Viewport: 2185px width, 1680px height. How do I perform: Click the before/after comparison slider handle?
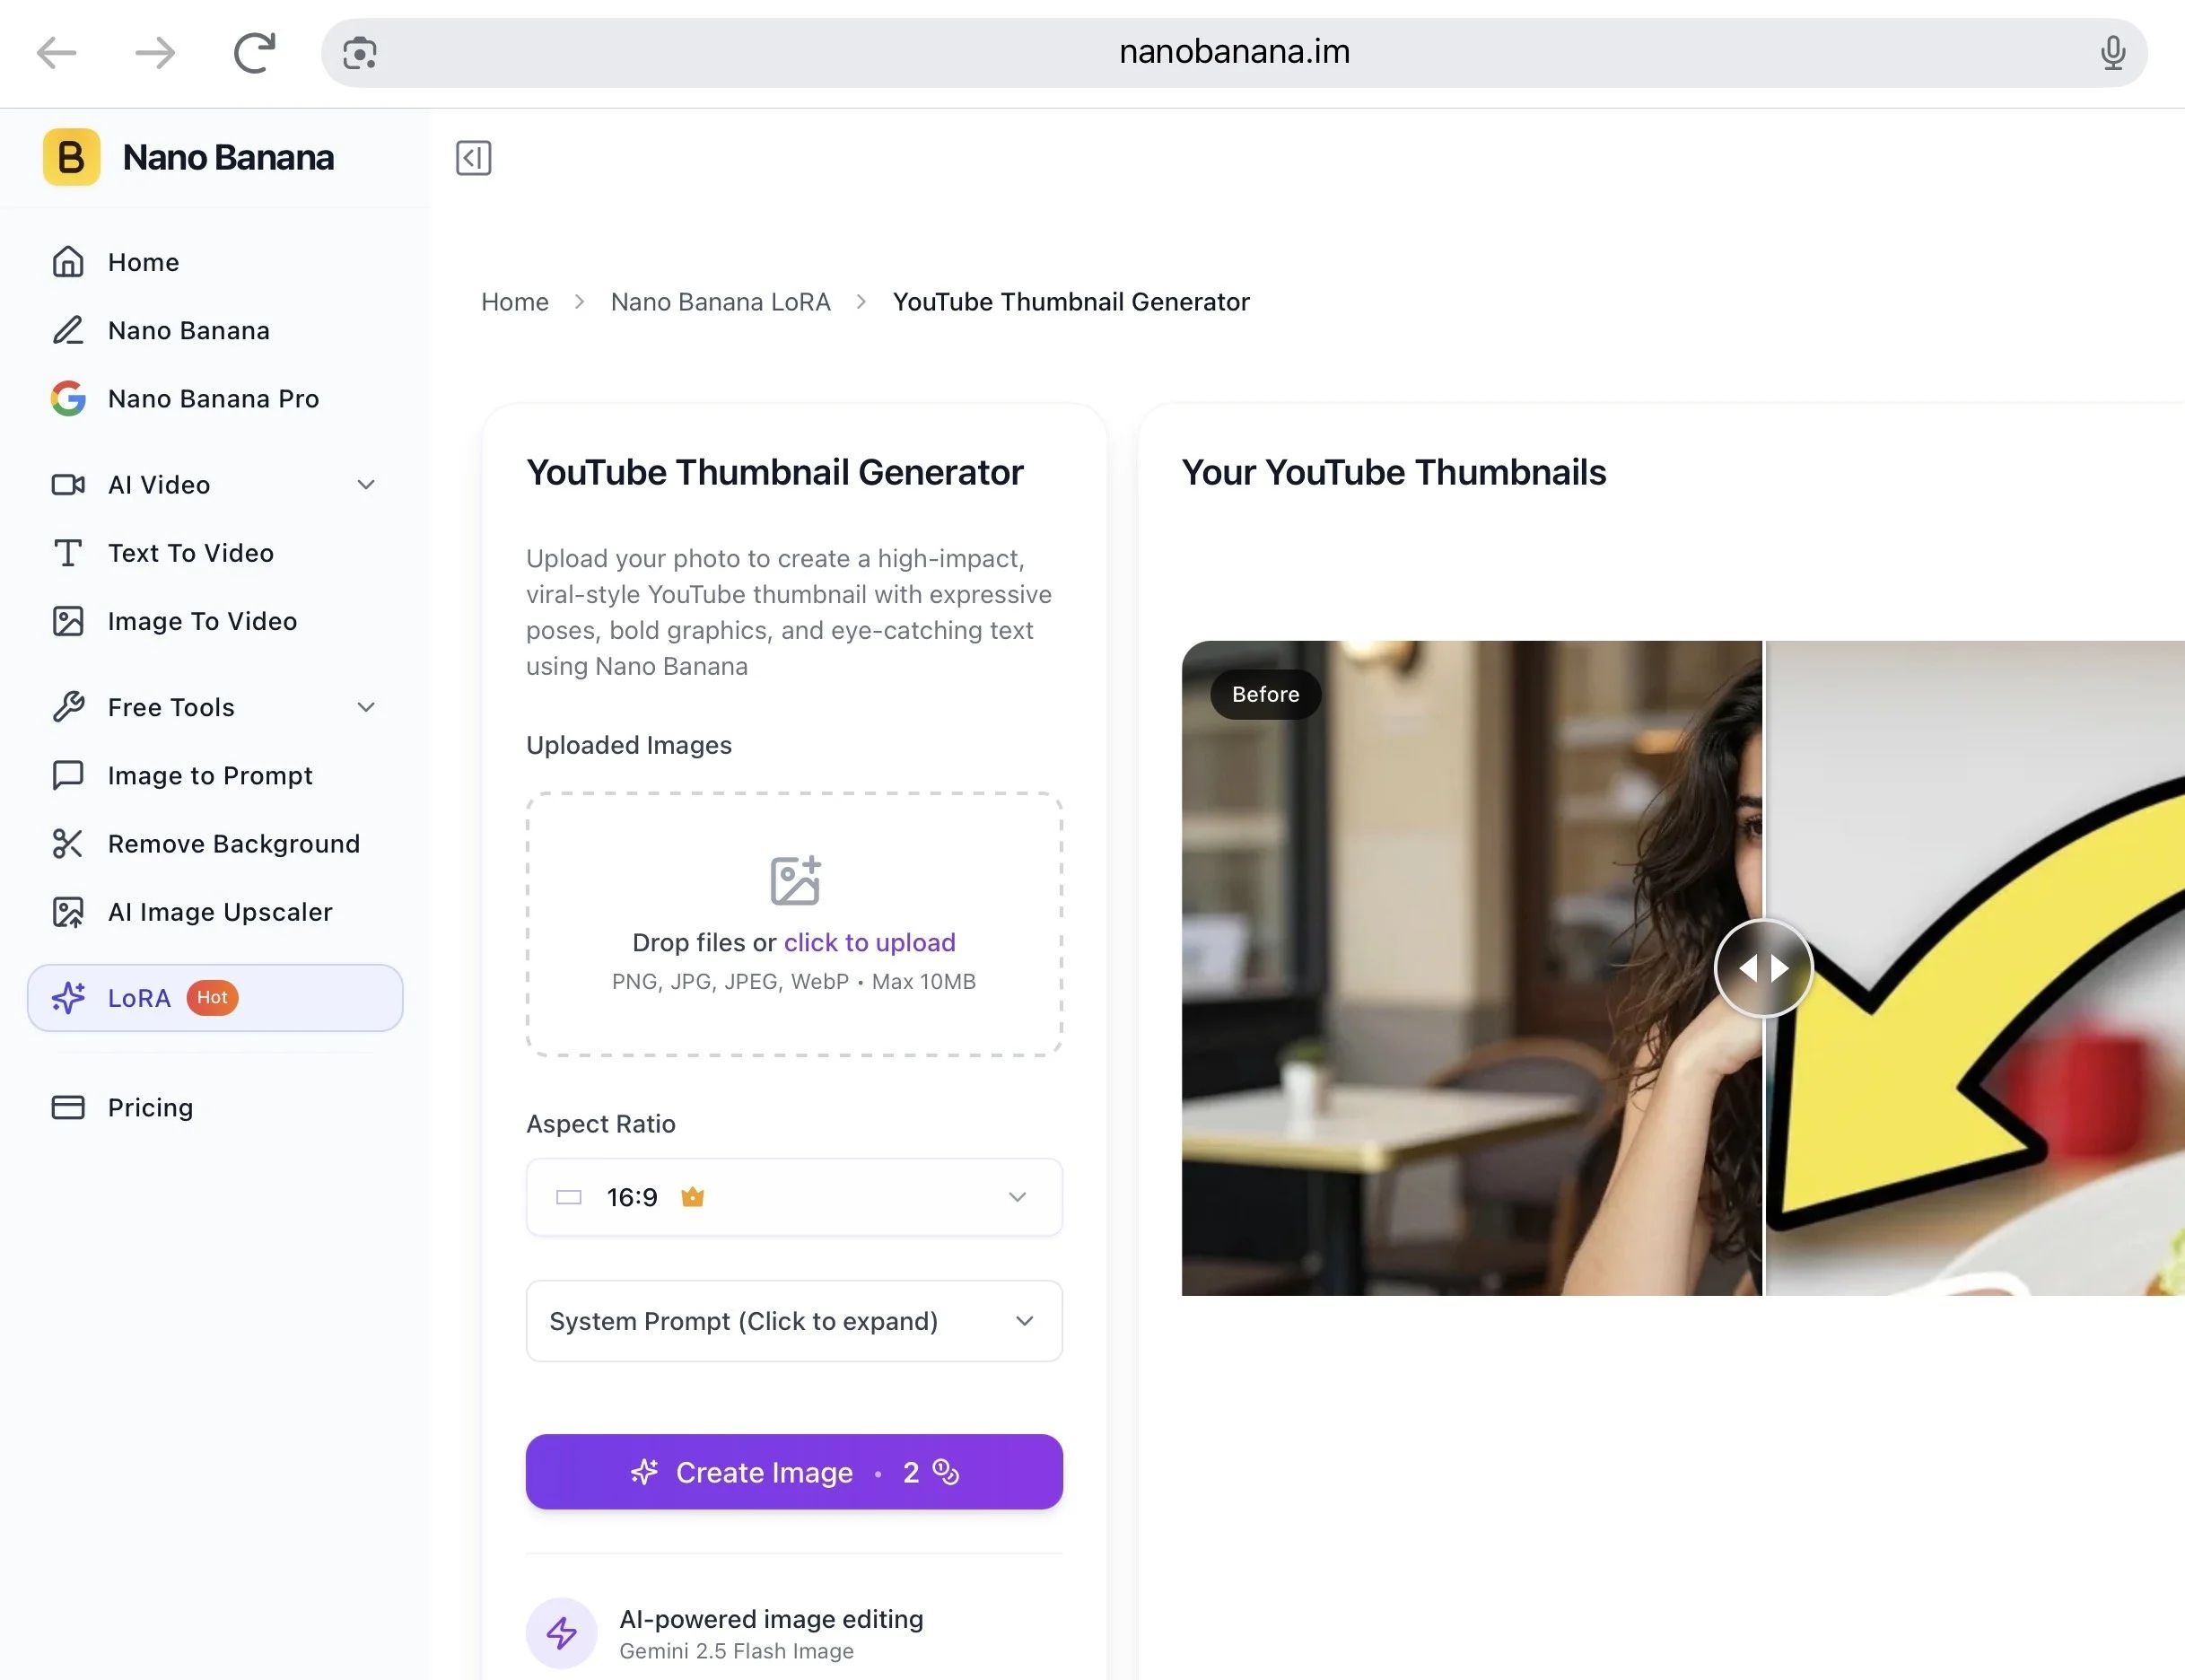1763,968
